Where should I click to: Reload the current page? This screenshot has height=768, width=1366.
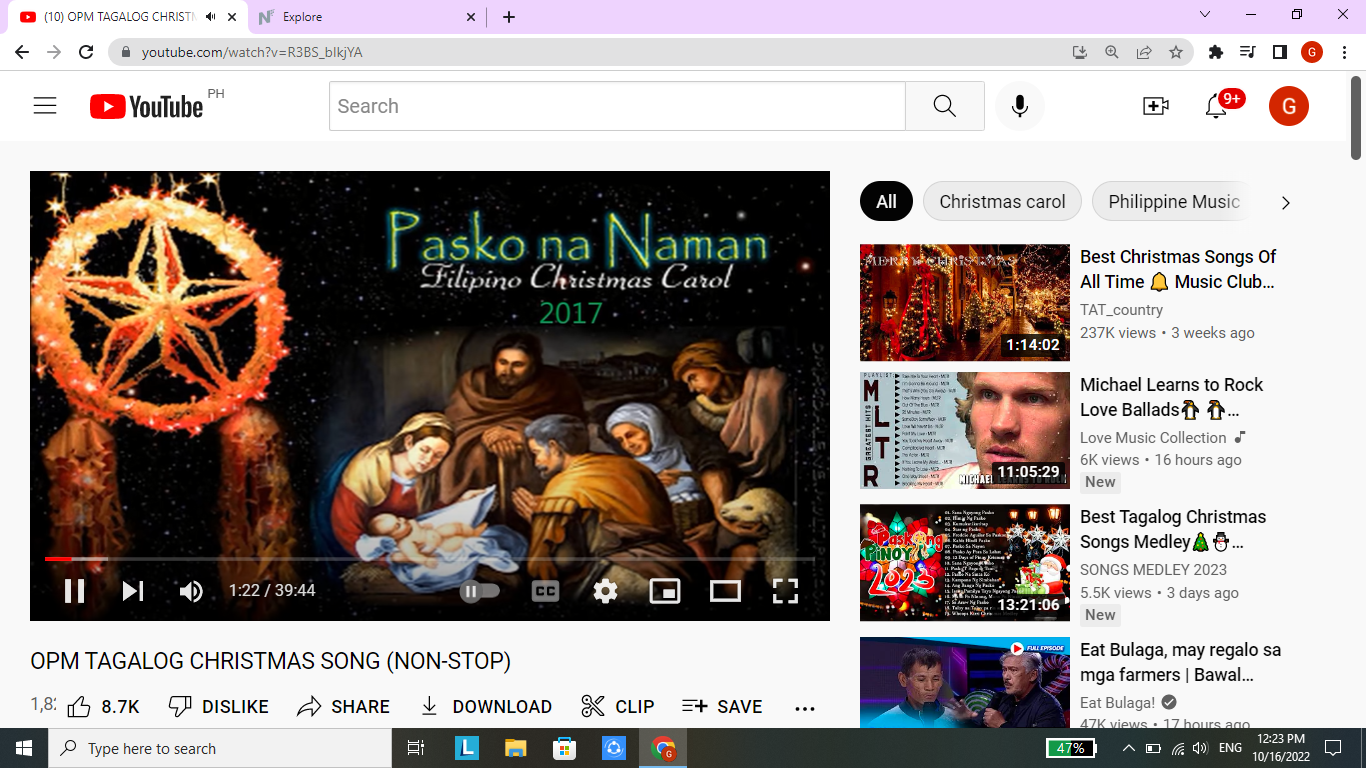(x=86, y=52)
